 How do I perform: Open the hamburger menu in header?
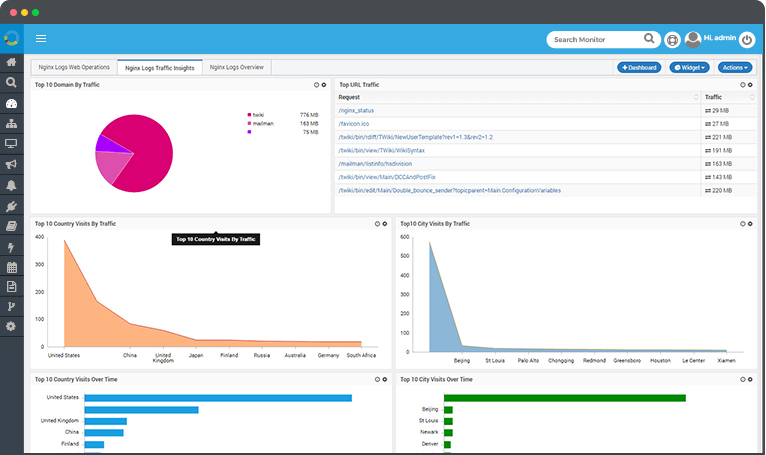(41, 39)
